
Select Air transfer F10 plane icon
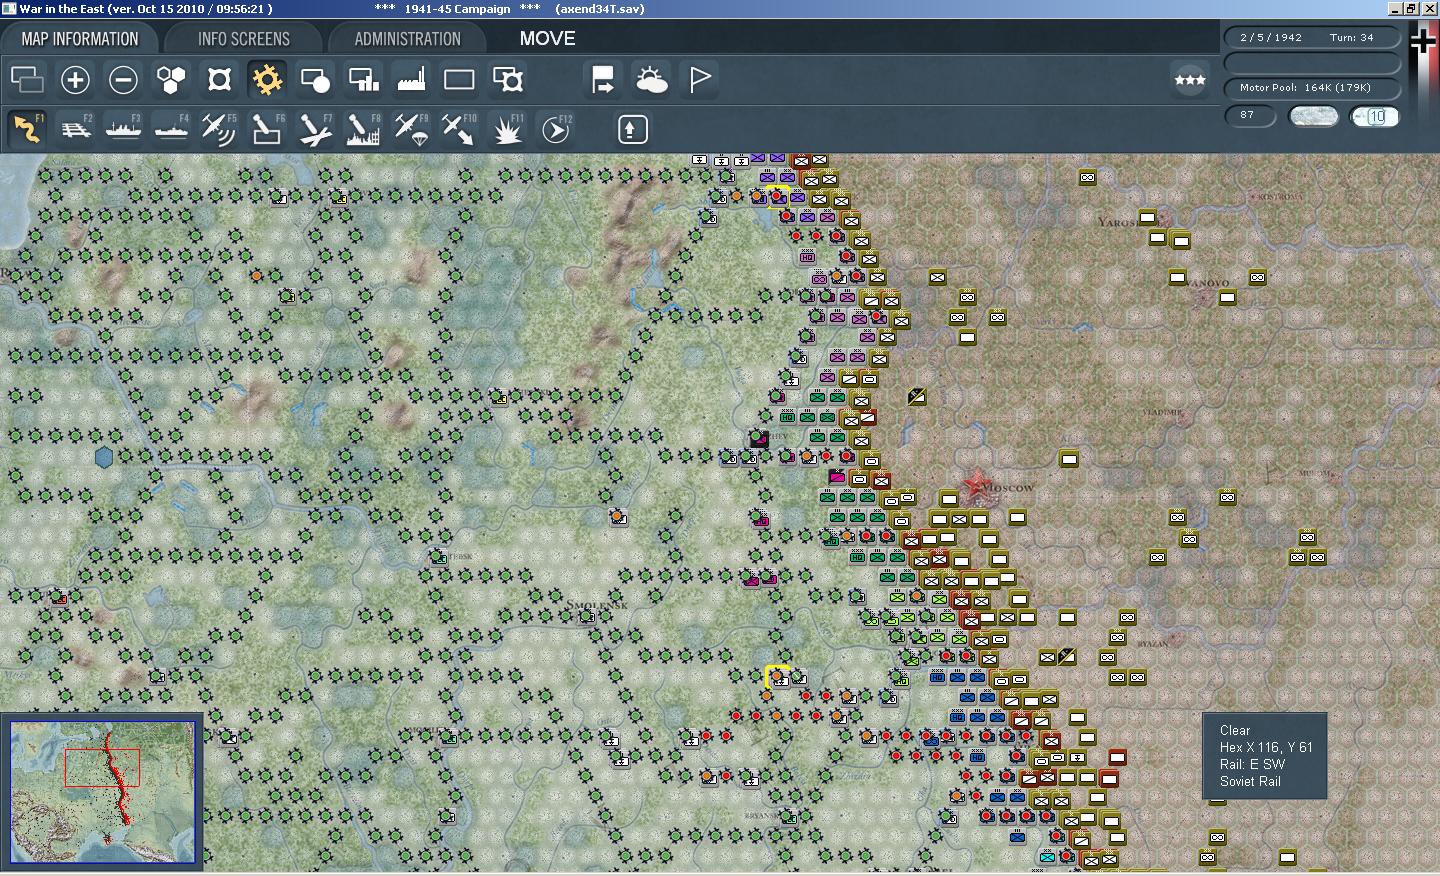(459, 129)
